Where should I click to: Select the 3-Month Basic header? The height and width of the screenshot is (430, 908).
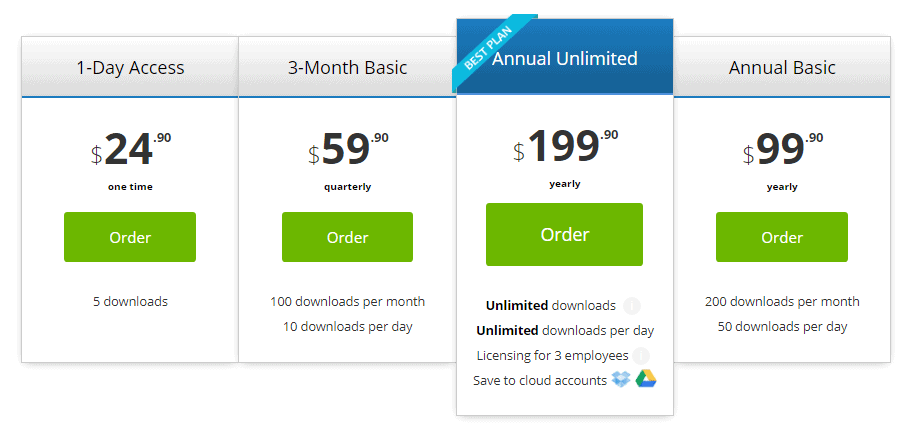click(x=347, y=67)
